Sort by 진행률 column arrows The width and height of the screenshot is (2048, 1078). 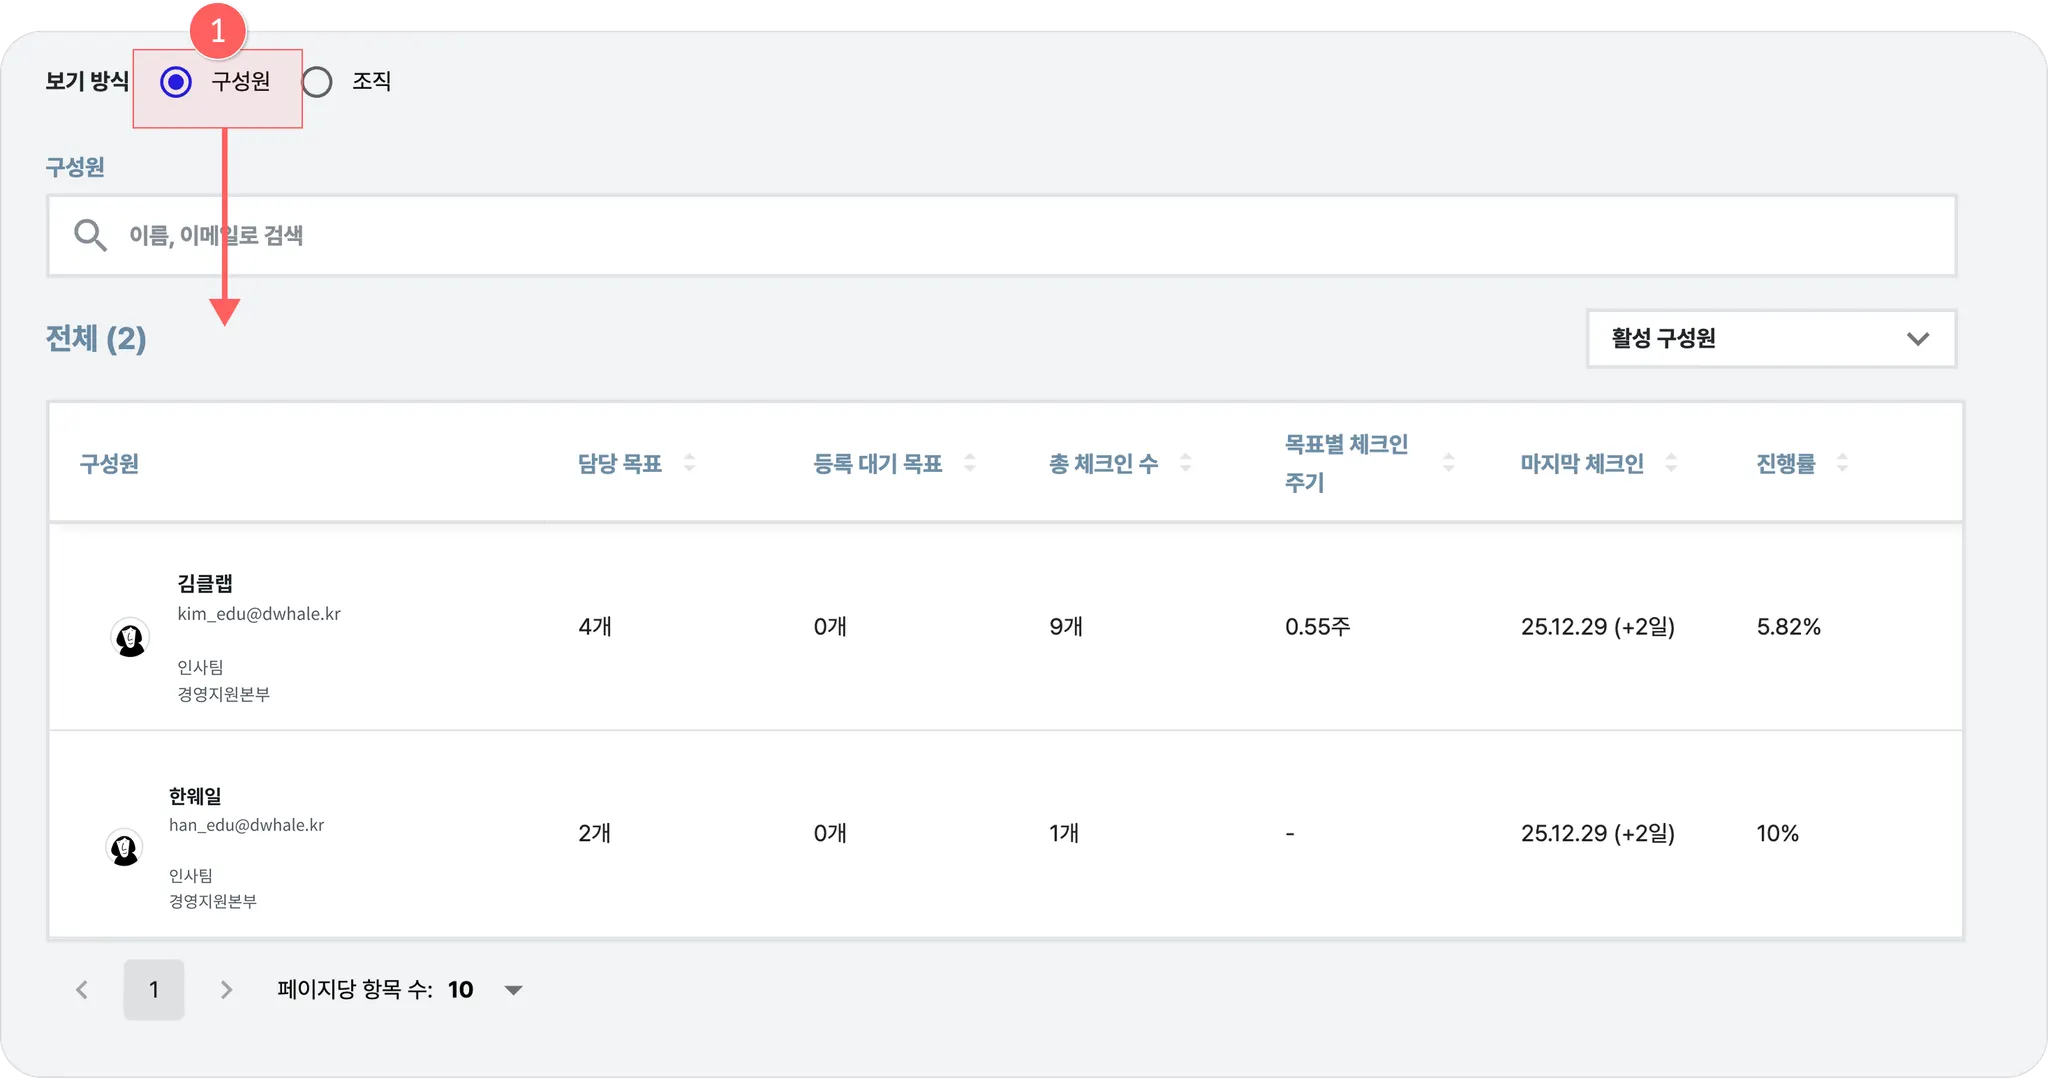coord(1842,463)
